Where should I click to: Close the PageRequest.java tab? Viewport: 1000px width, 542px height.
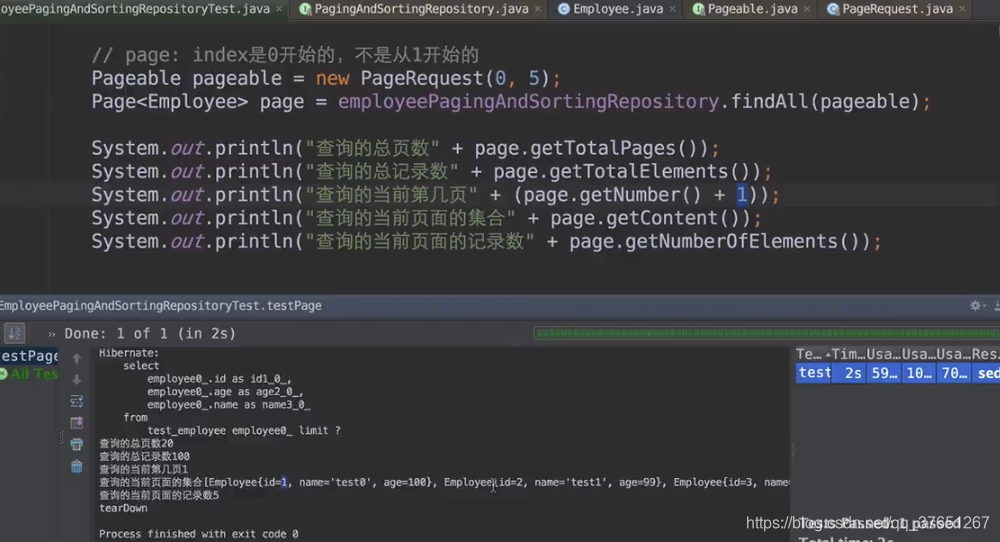point(962,9)
